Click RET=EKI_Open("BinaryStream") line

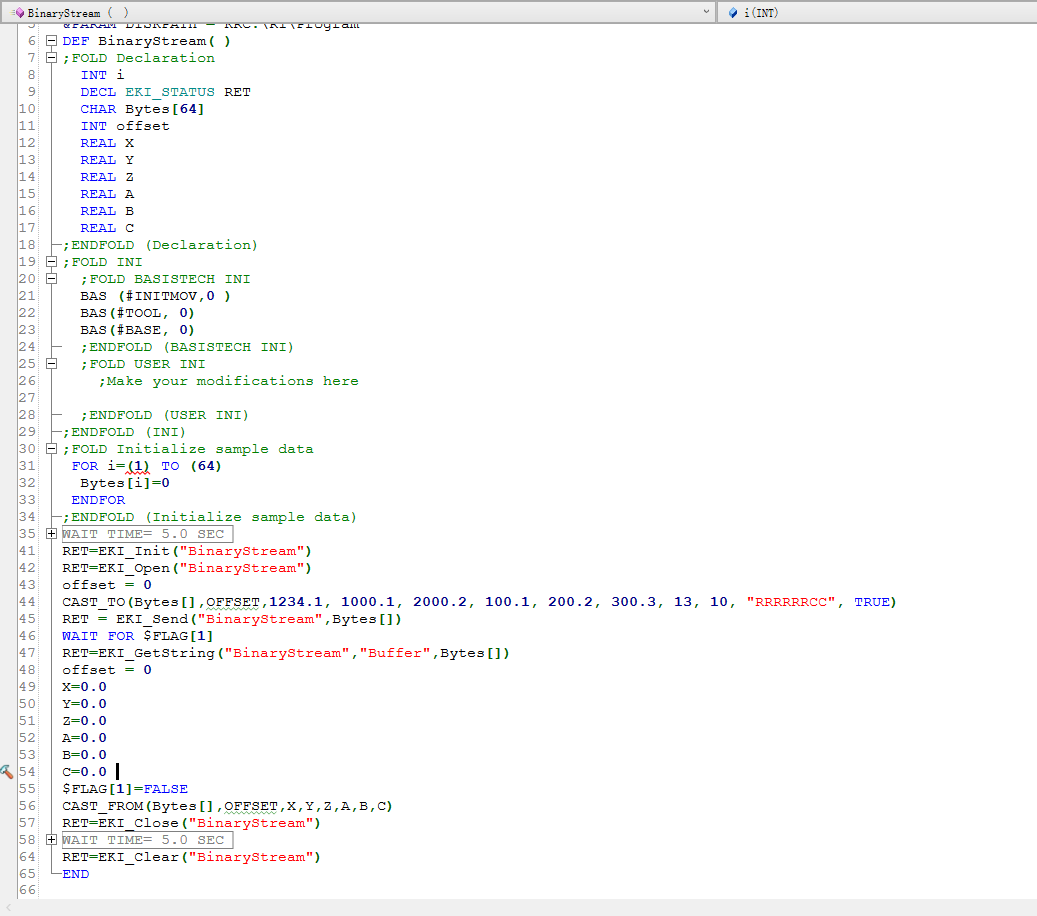187,568
